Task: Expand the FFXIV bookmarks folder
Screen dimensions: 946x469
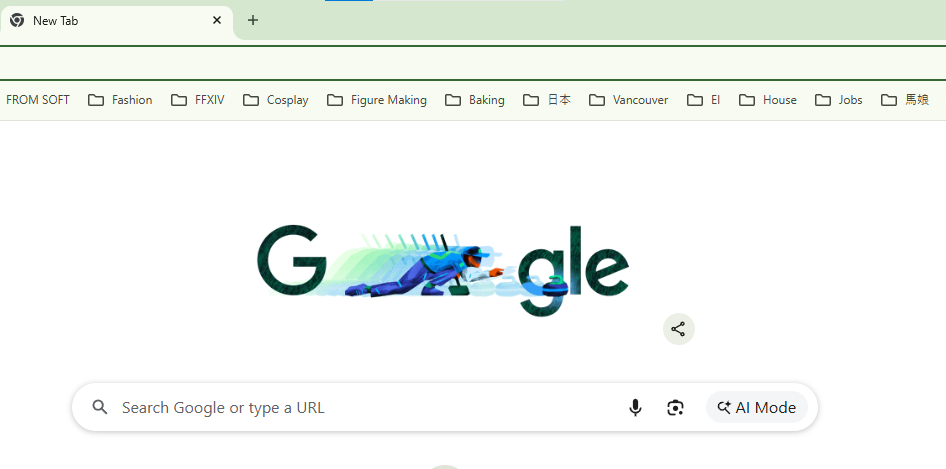Action: click(197, 100)
